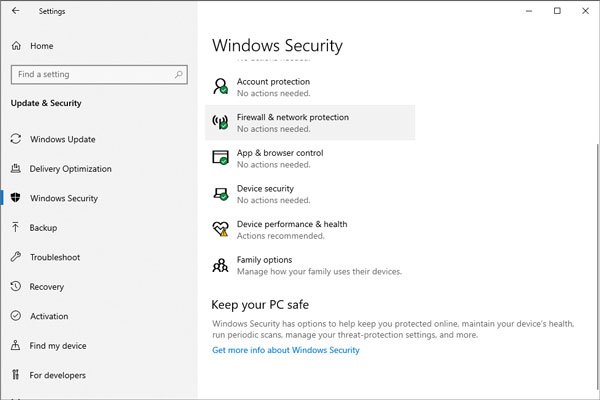Image resolution: width=600 pixels, height=400 pixels.
Task: Focus the Find a setting search box
Action: 99,74
